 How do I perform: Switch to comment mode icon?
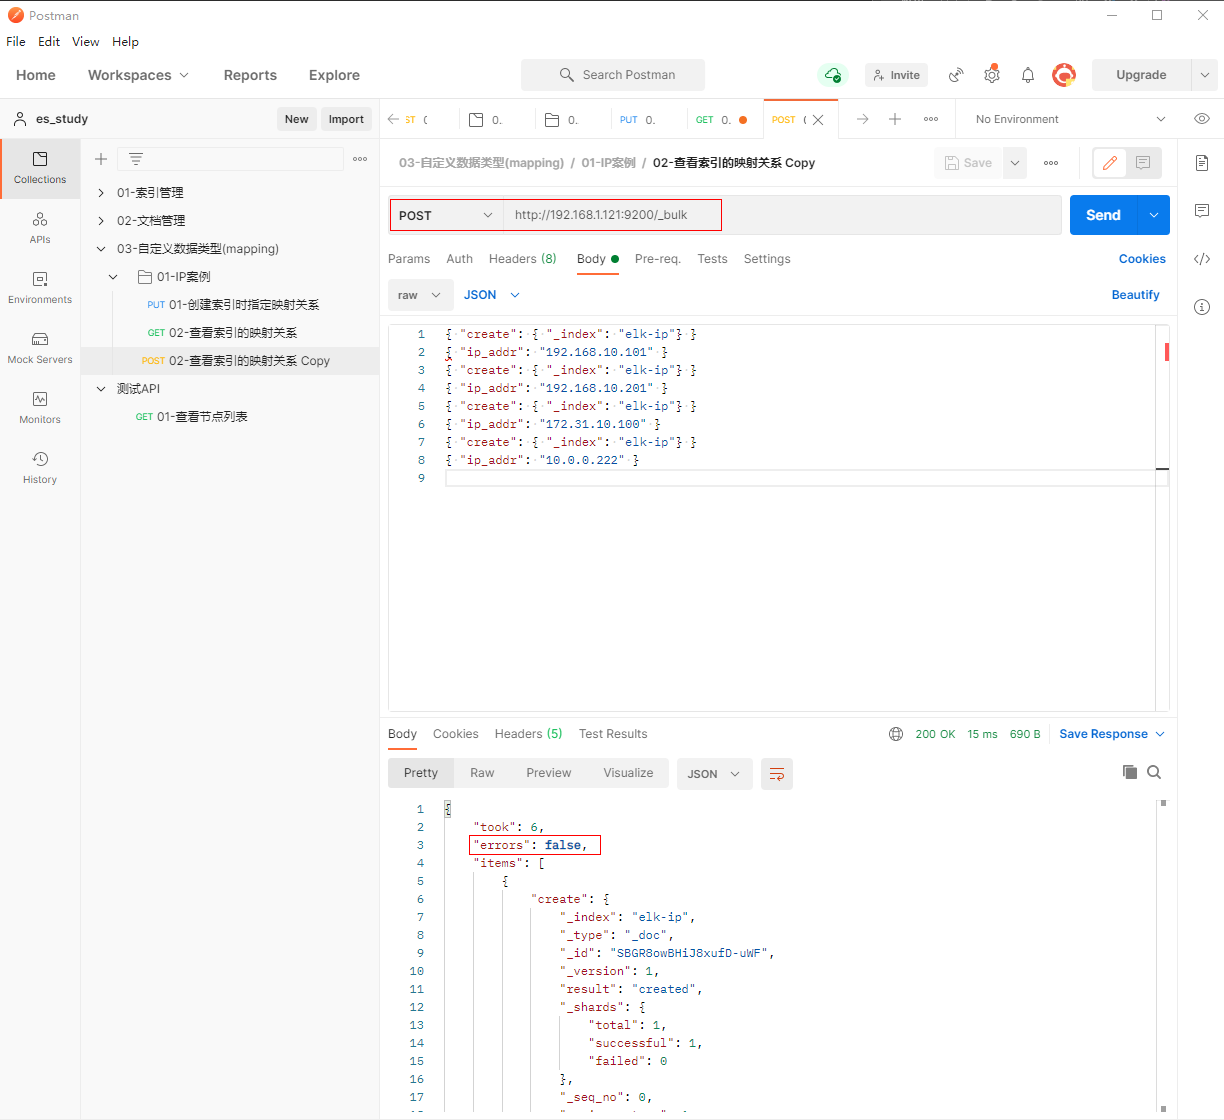tap(1143, 163)
